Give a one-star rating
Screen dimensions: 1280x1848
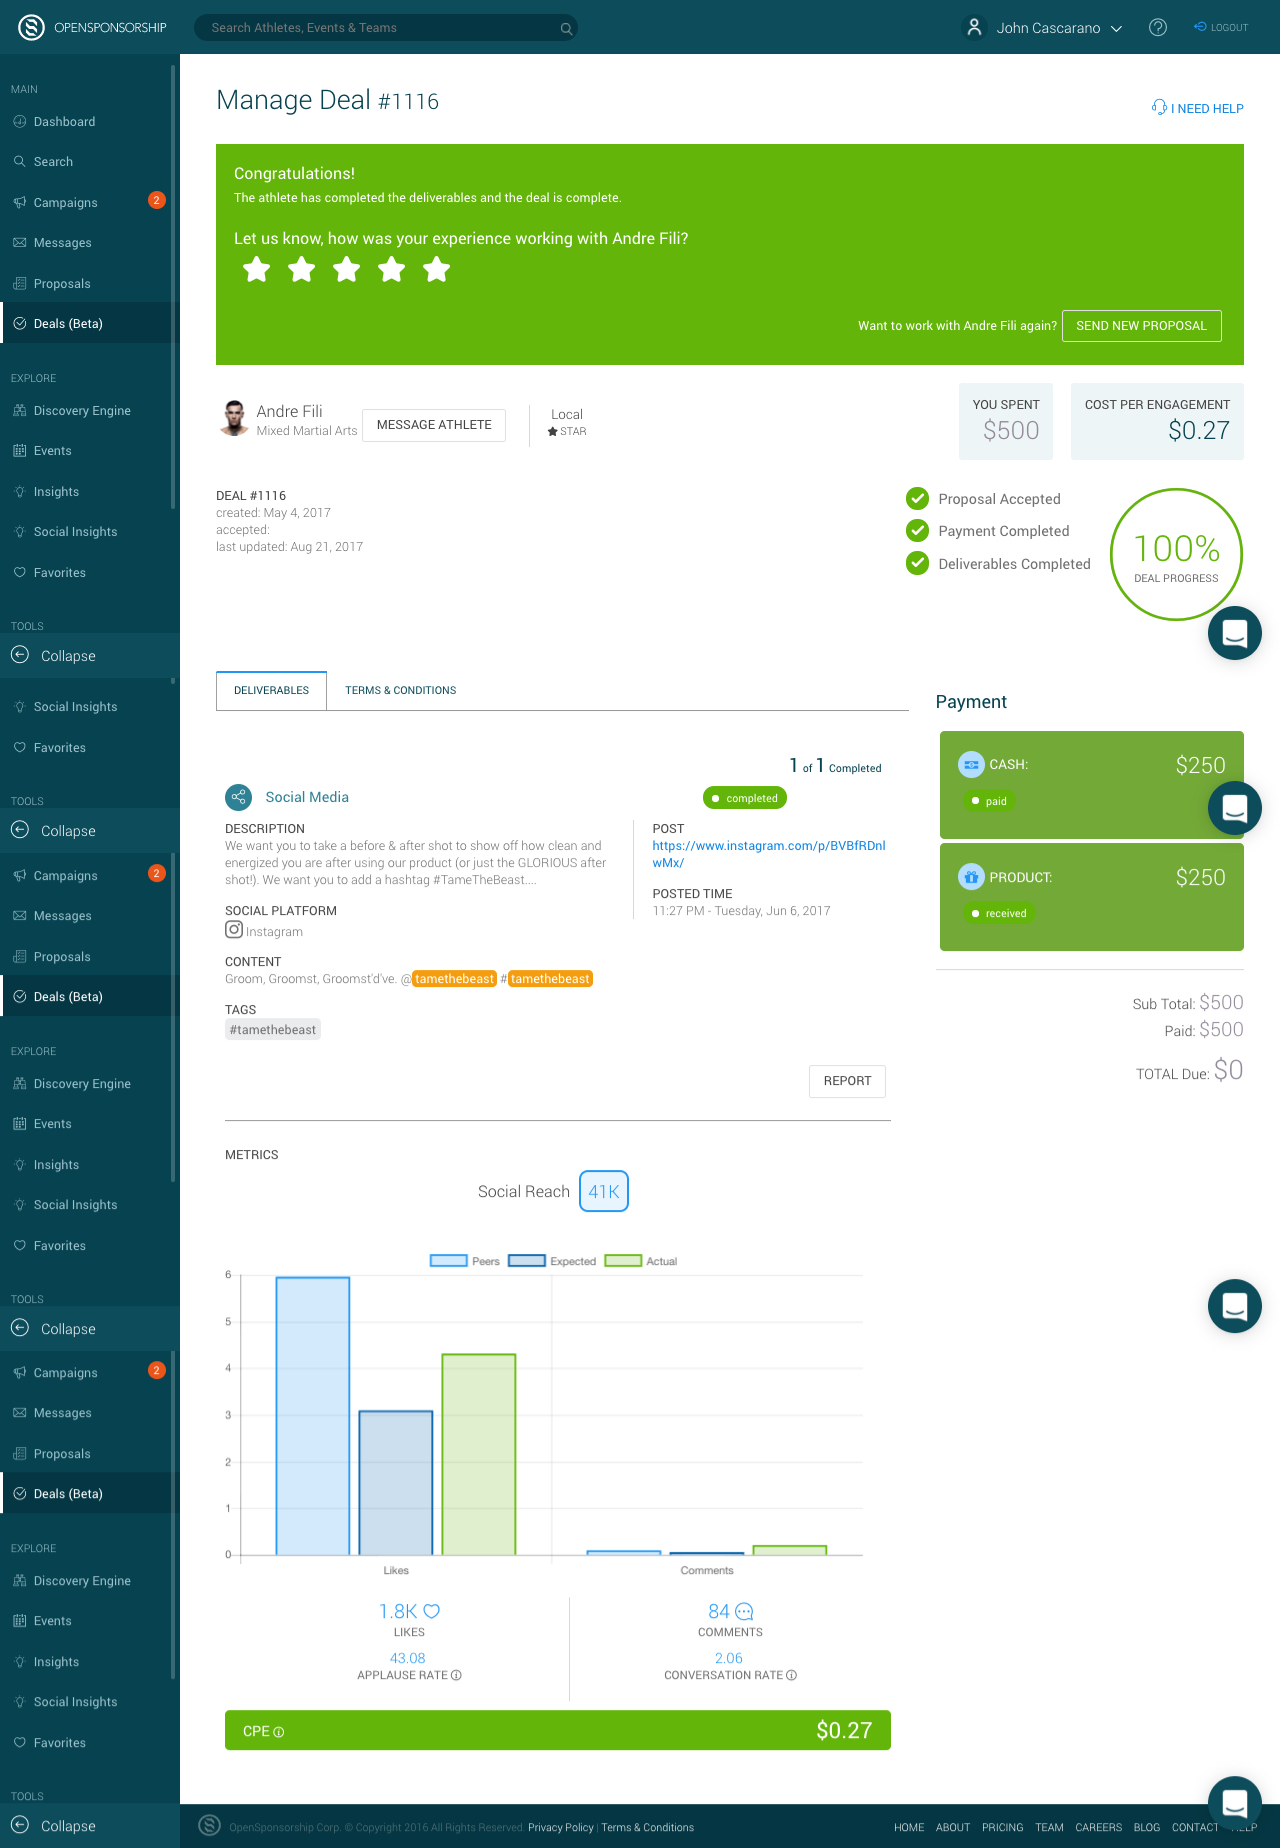click(x=257, y=269)
